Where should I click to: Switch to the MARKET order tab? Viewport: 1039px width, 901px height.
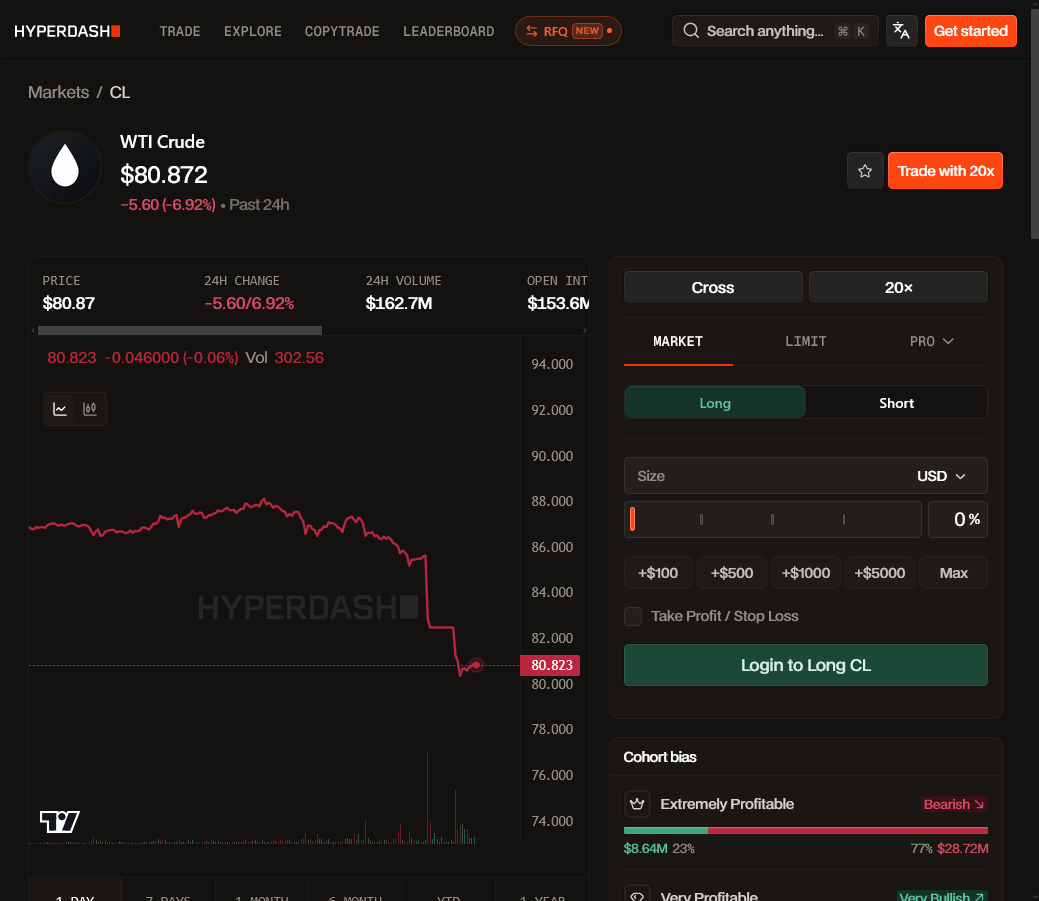point(678,342)
